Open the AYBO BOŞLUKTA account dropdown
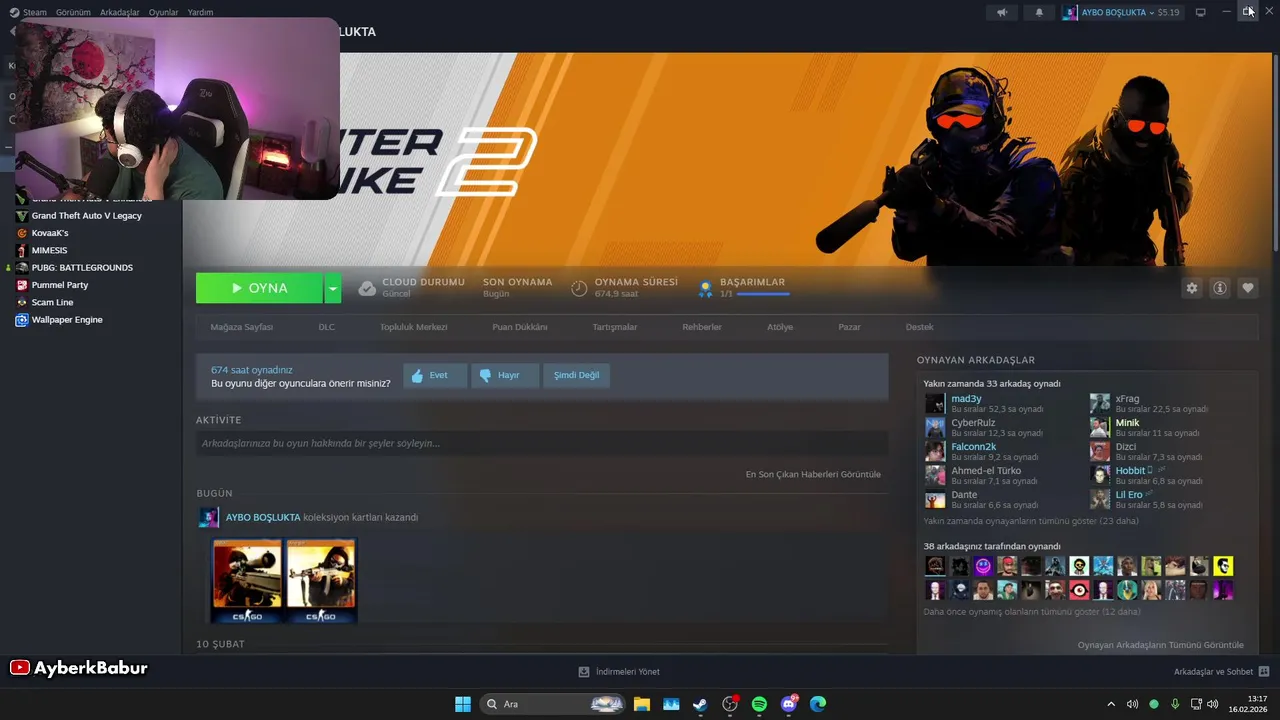 [1122, 12]
